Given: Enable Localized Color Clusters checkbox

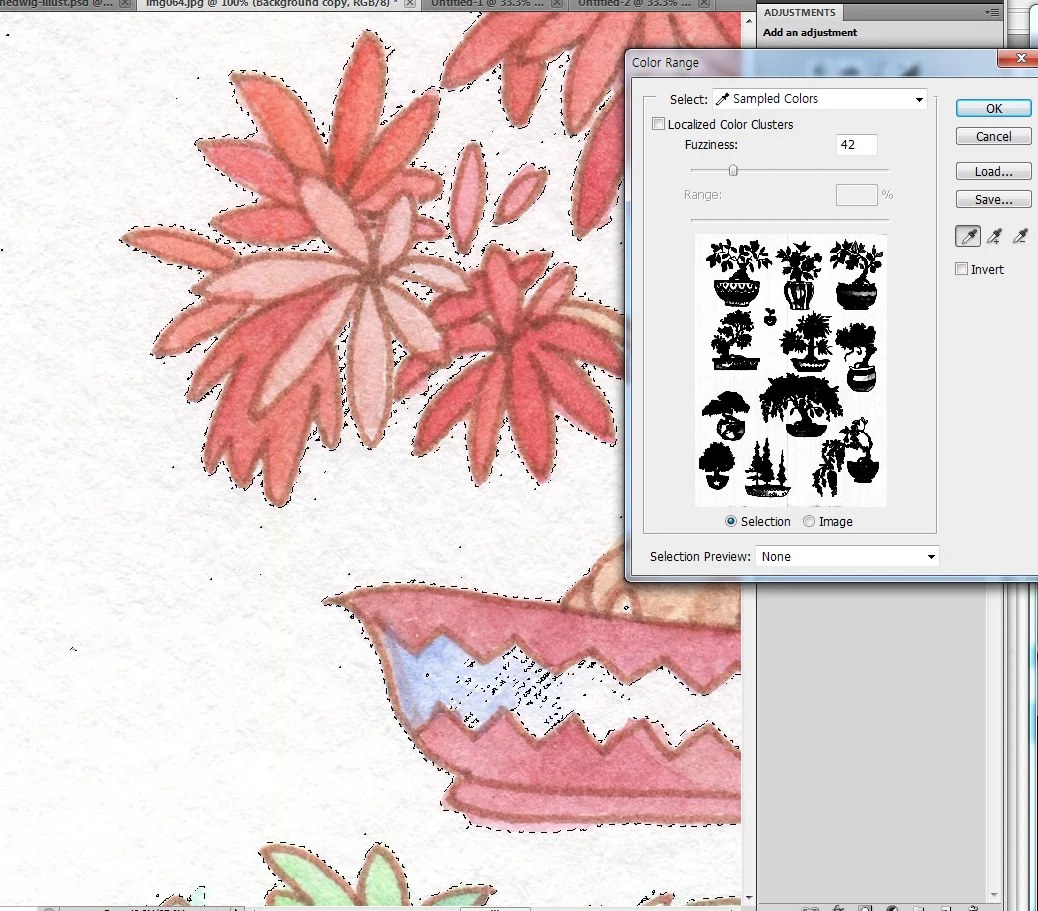Looking at the screenshot, I should tap(658, 124).
